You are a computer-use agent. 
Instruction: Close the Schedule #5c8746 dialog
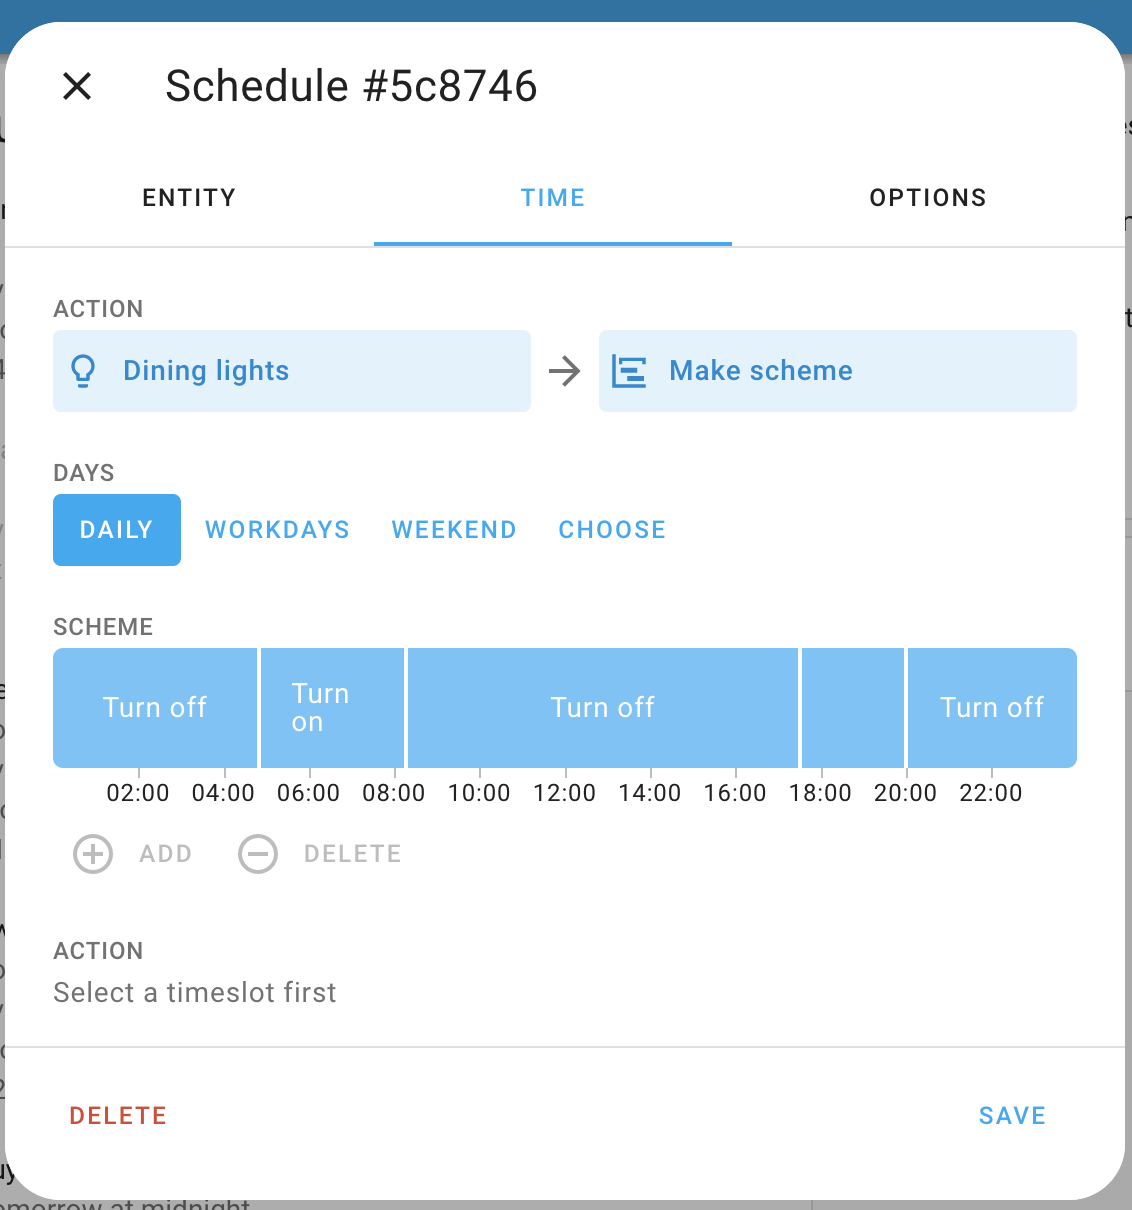(x=77, y=86)
